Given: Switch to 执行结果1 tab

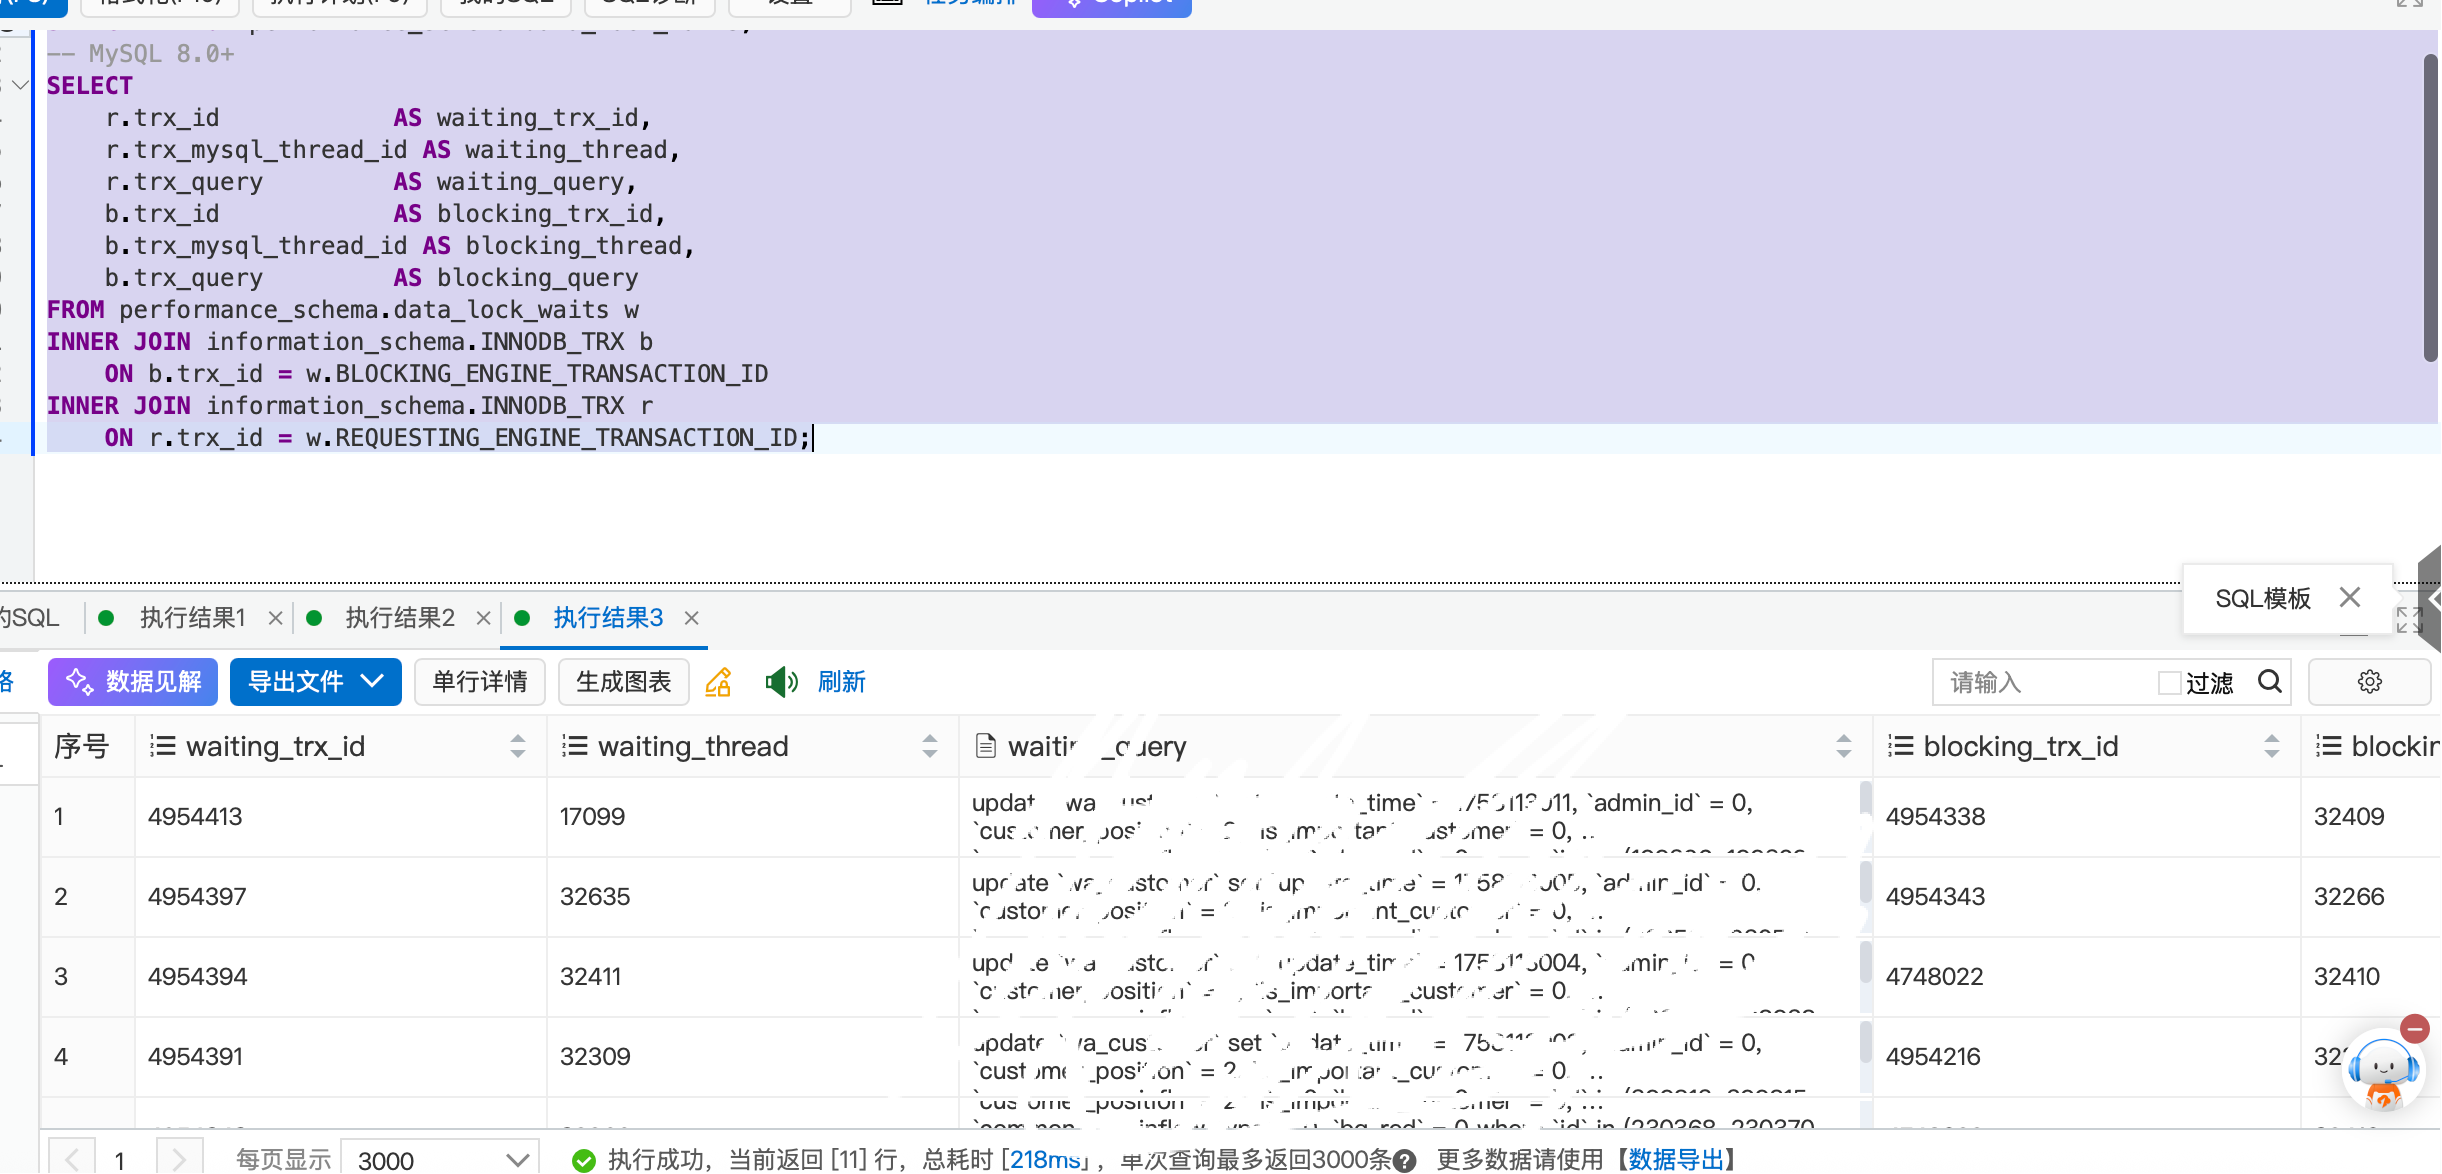Looking at the screenshot, I should [x=192, y=618].
